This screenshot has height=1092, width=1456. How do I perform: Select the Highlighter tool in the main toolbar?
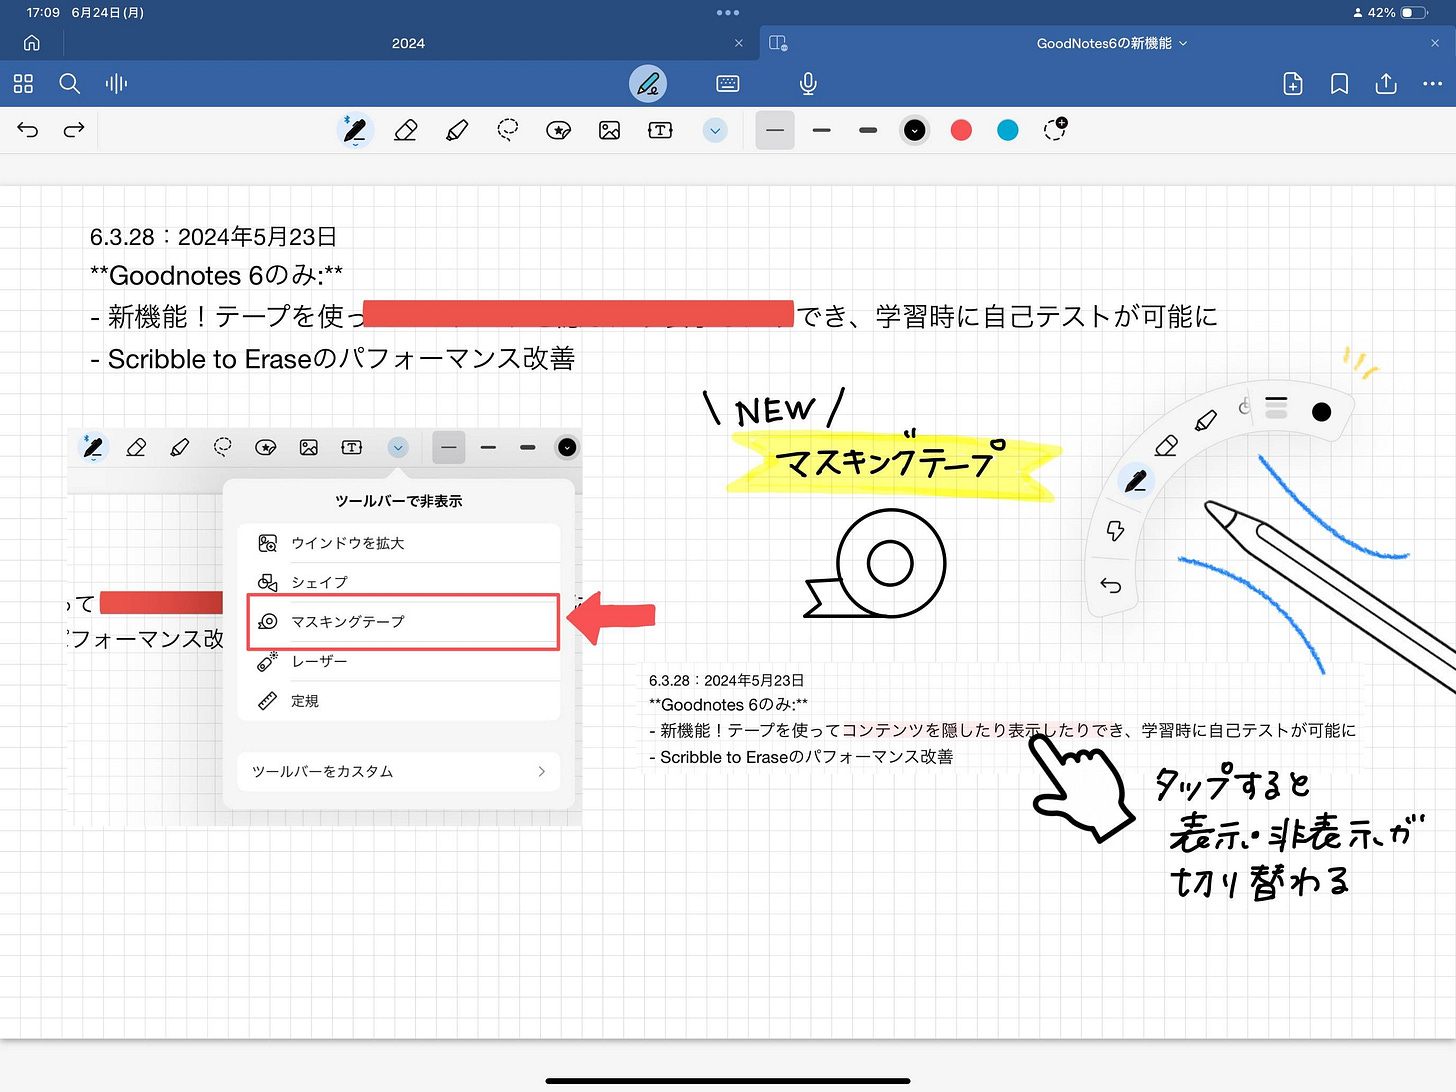click(x=457, y=130)
